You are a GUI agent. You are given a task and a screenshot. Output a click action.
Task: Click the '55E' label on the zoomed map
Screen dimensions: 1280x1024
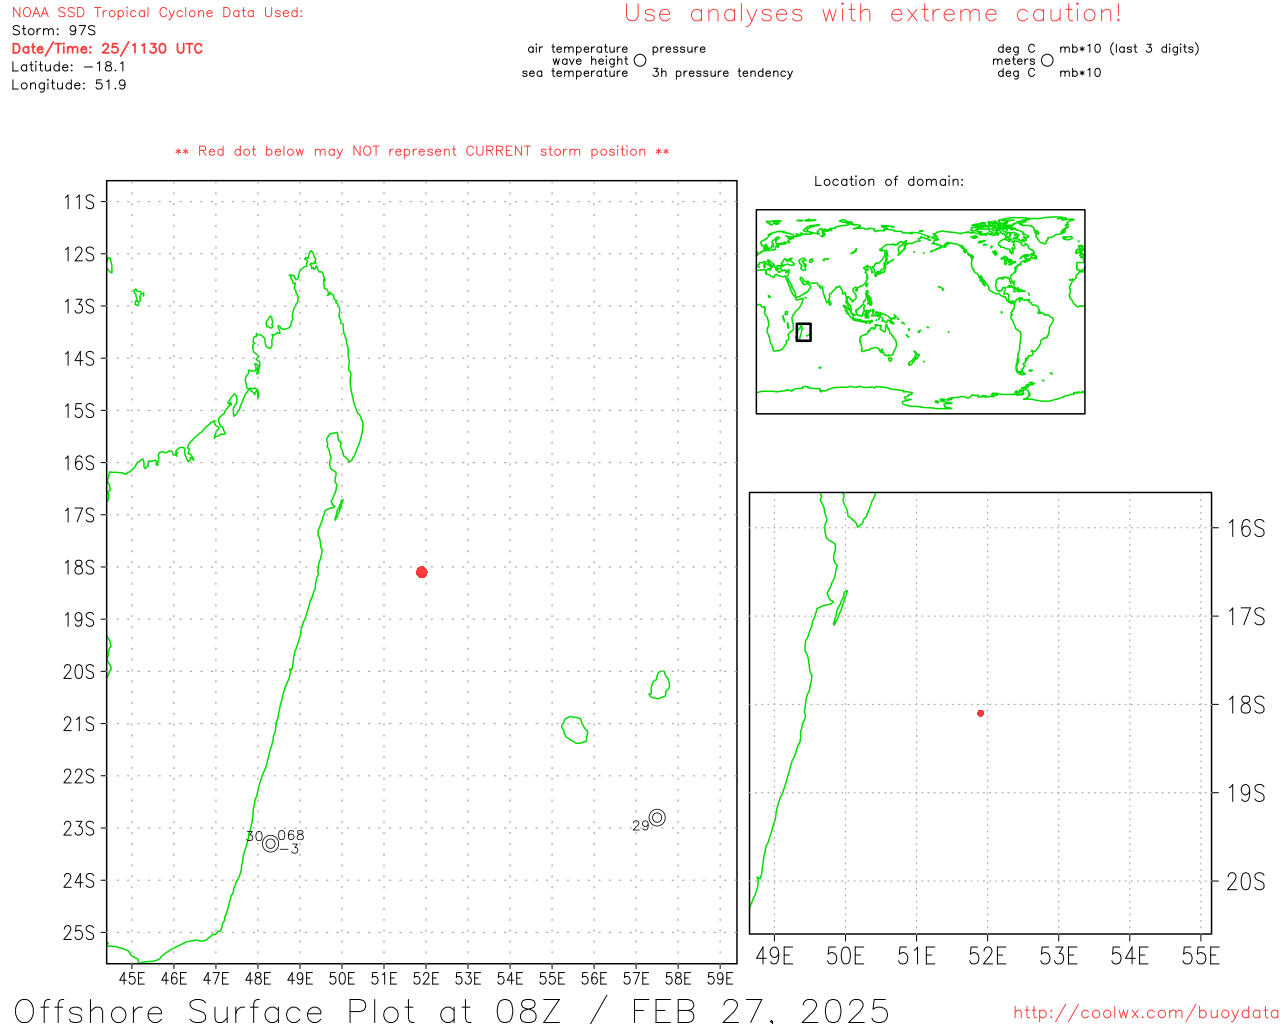coord(1200,956)
